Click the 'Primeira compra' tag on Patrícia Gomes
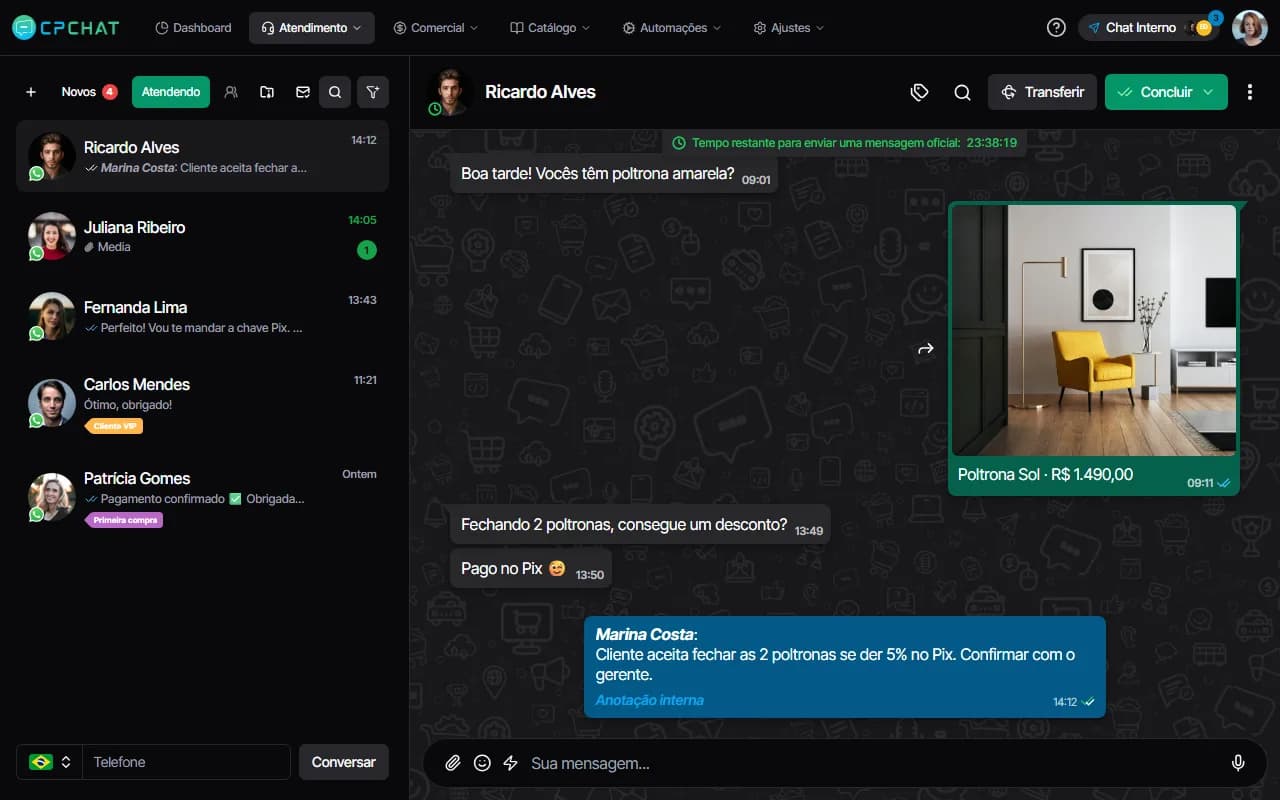 [x=123, y=520]
